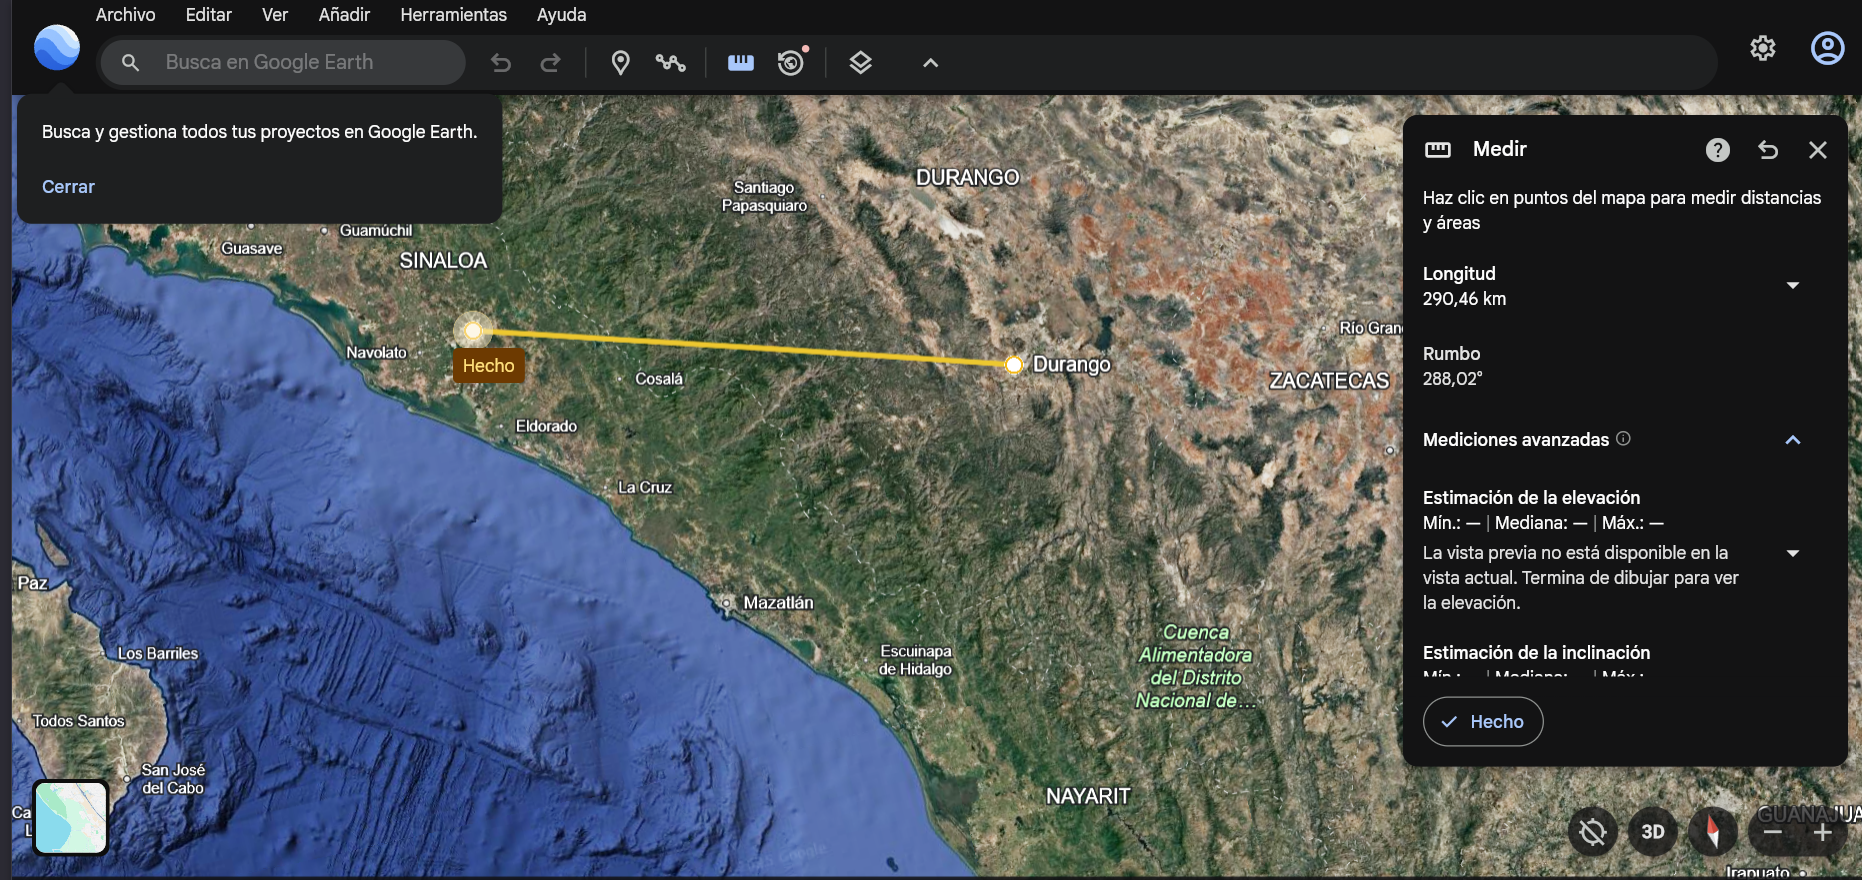The width and height of the screenshot is (1862, 880).
Task: Click the Eldorado town label
Action: pos(546,426)
